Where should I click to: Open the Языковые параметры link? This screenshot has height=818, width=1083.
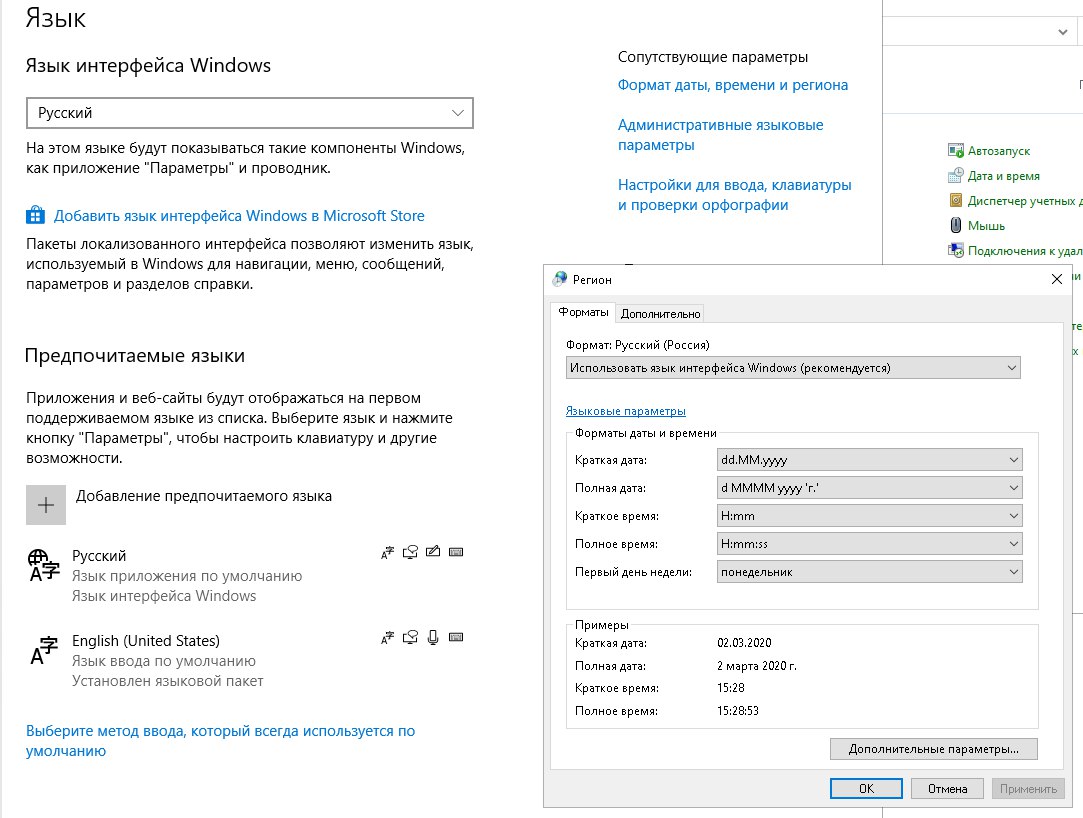(626, 411)
